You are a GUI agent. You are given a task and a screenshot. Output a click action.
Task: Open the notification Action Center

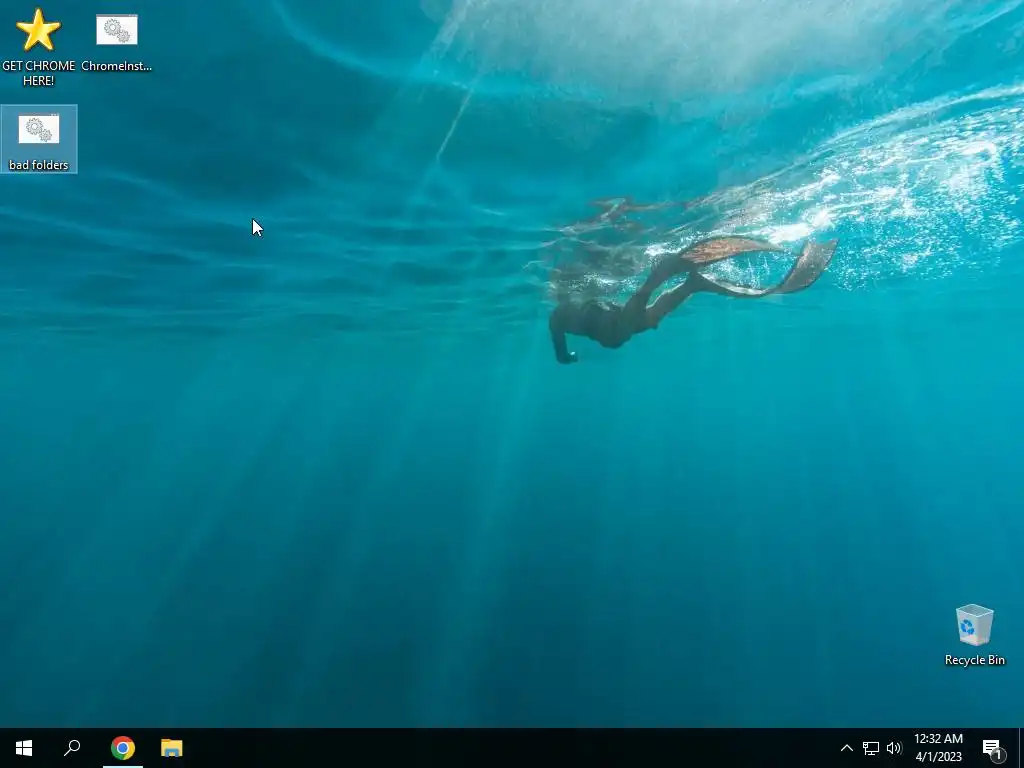point(993,748)
